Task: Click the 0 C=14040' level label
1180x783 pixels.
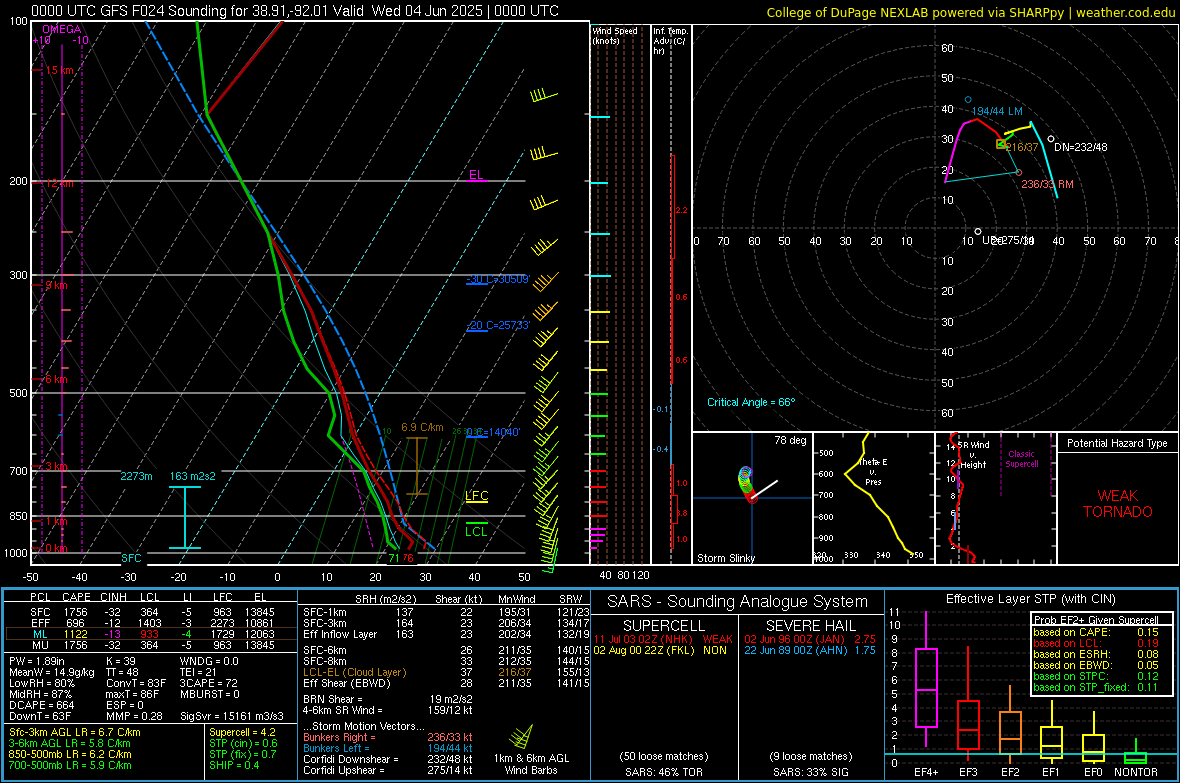Action: pos(492,432)
